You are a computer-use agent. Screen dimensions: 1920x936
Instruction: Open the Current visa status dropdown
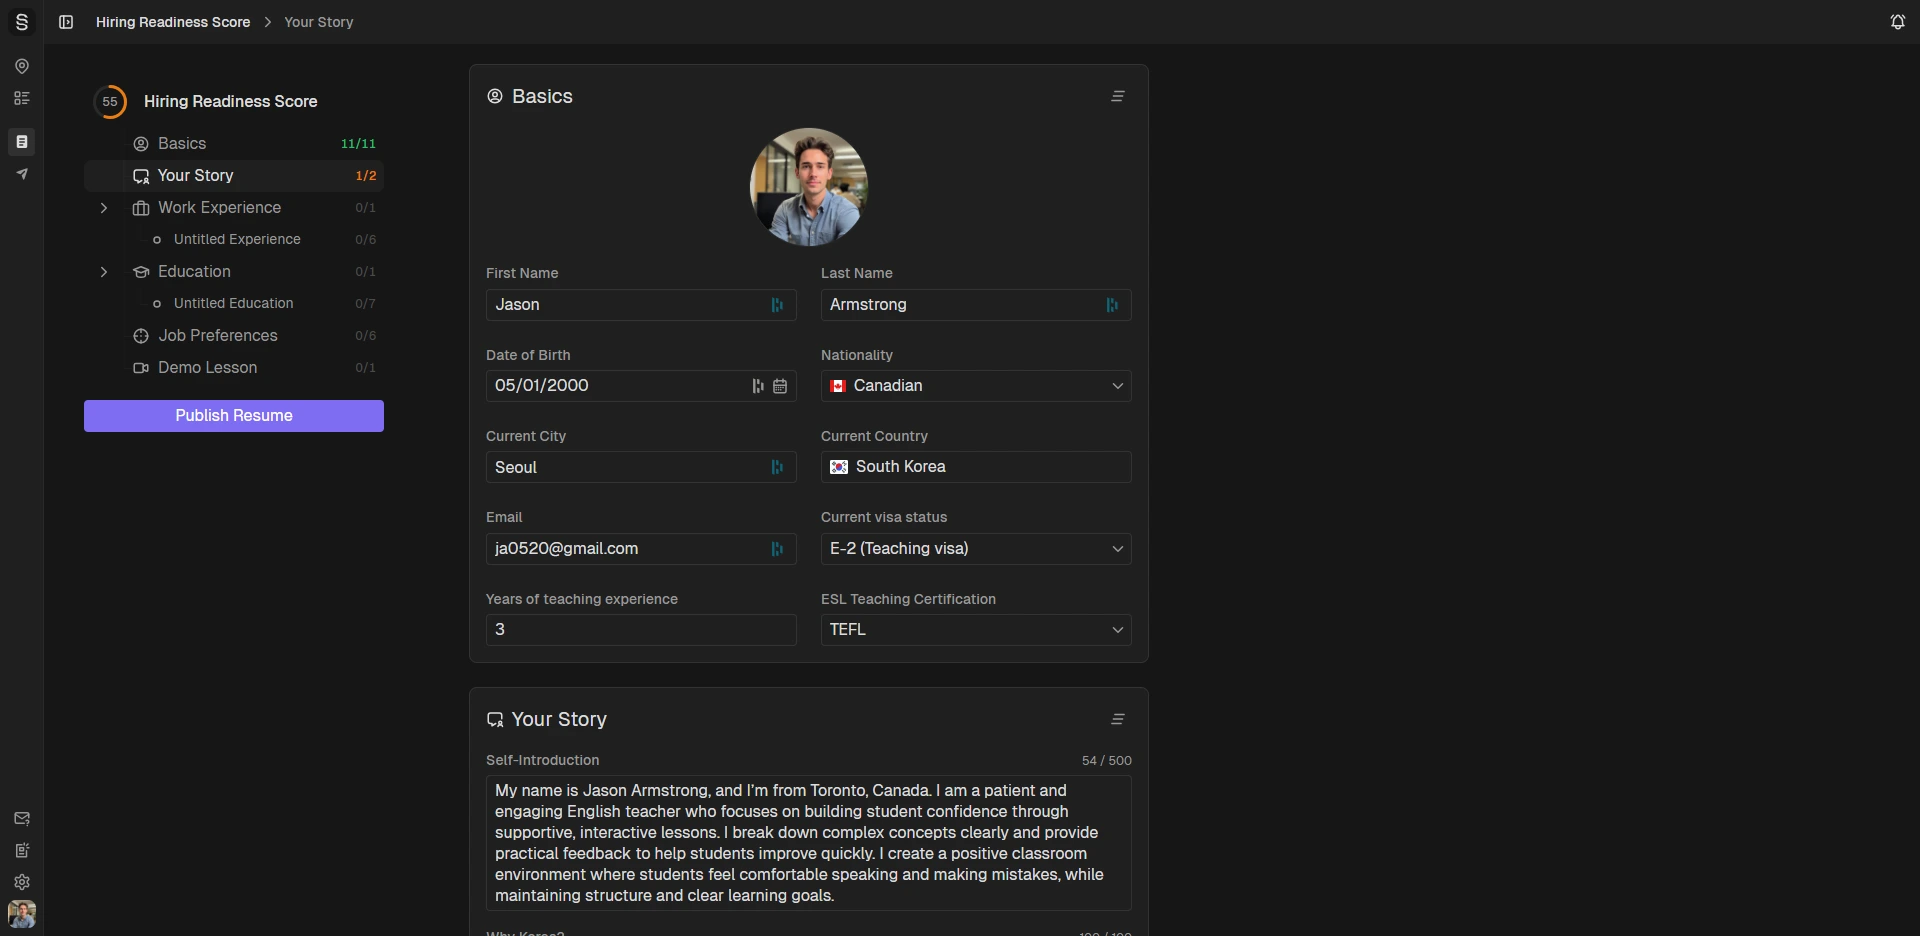tap(975, 549)
